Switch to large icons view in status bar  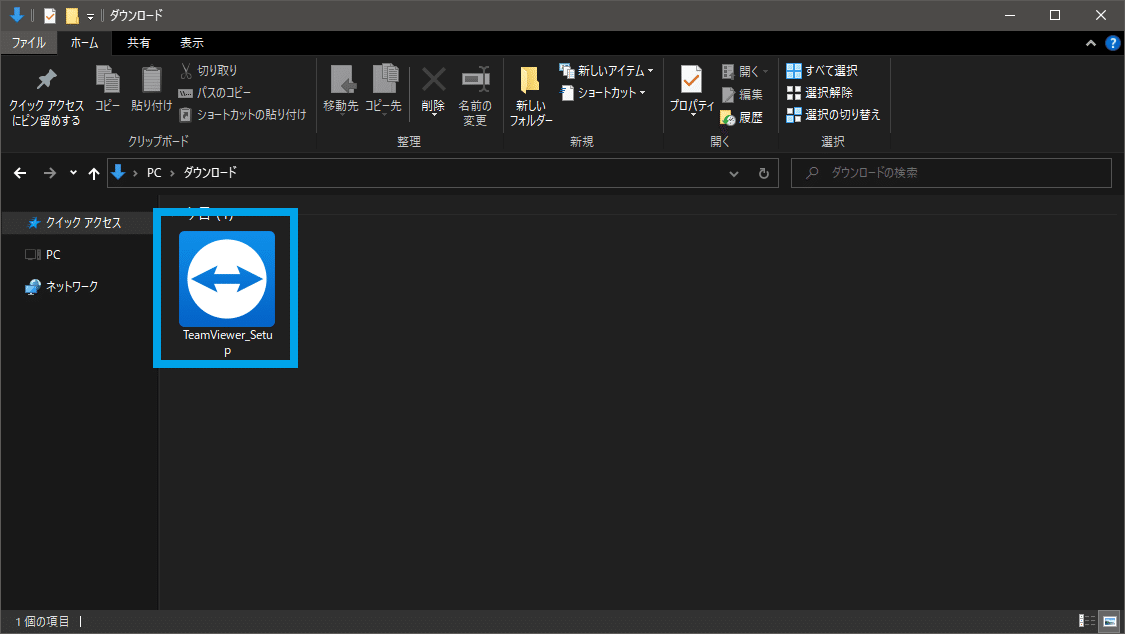[1110, 621]
